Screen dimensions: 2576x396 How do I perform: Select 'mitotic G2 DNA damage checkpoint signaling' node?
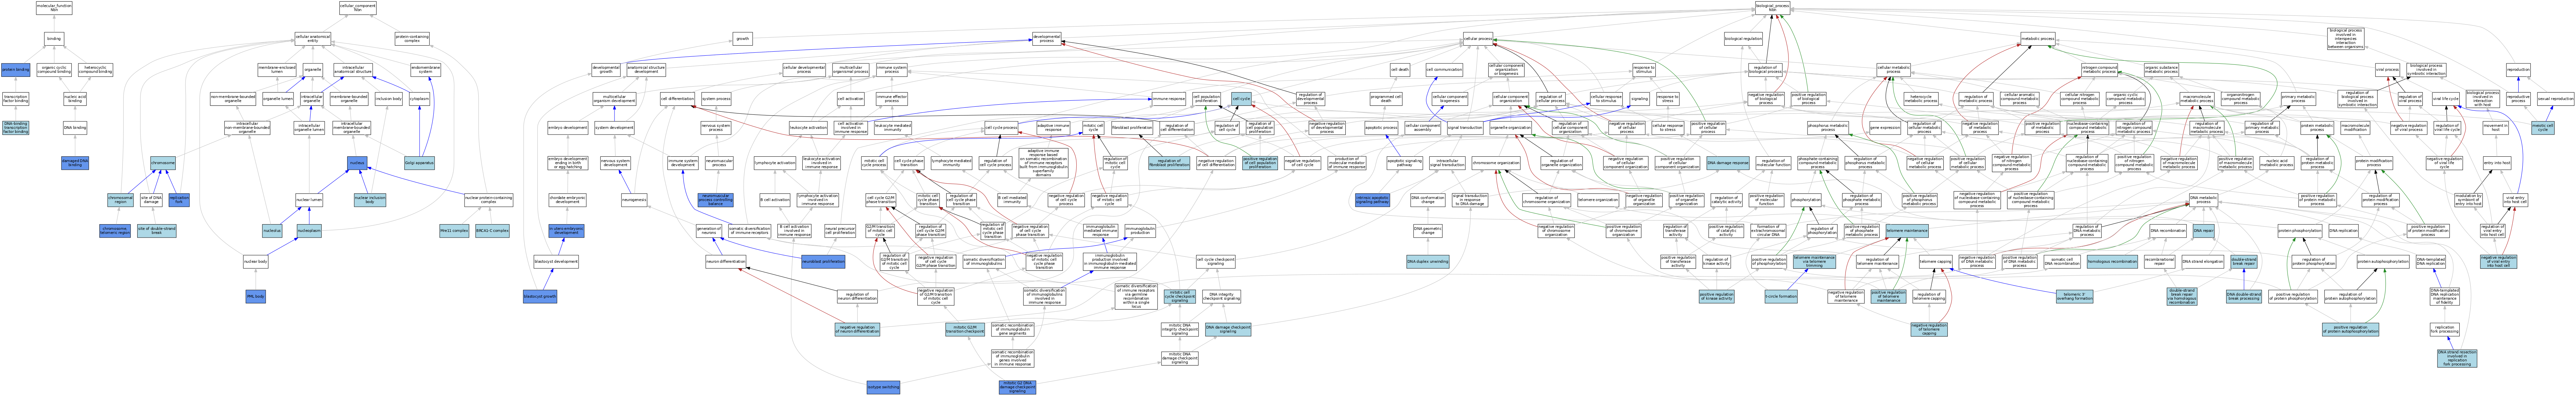point(1018,387)
